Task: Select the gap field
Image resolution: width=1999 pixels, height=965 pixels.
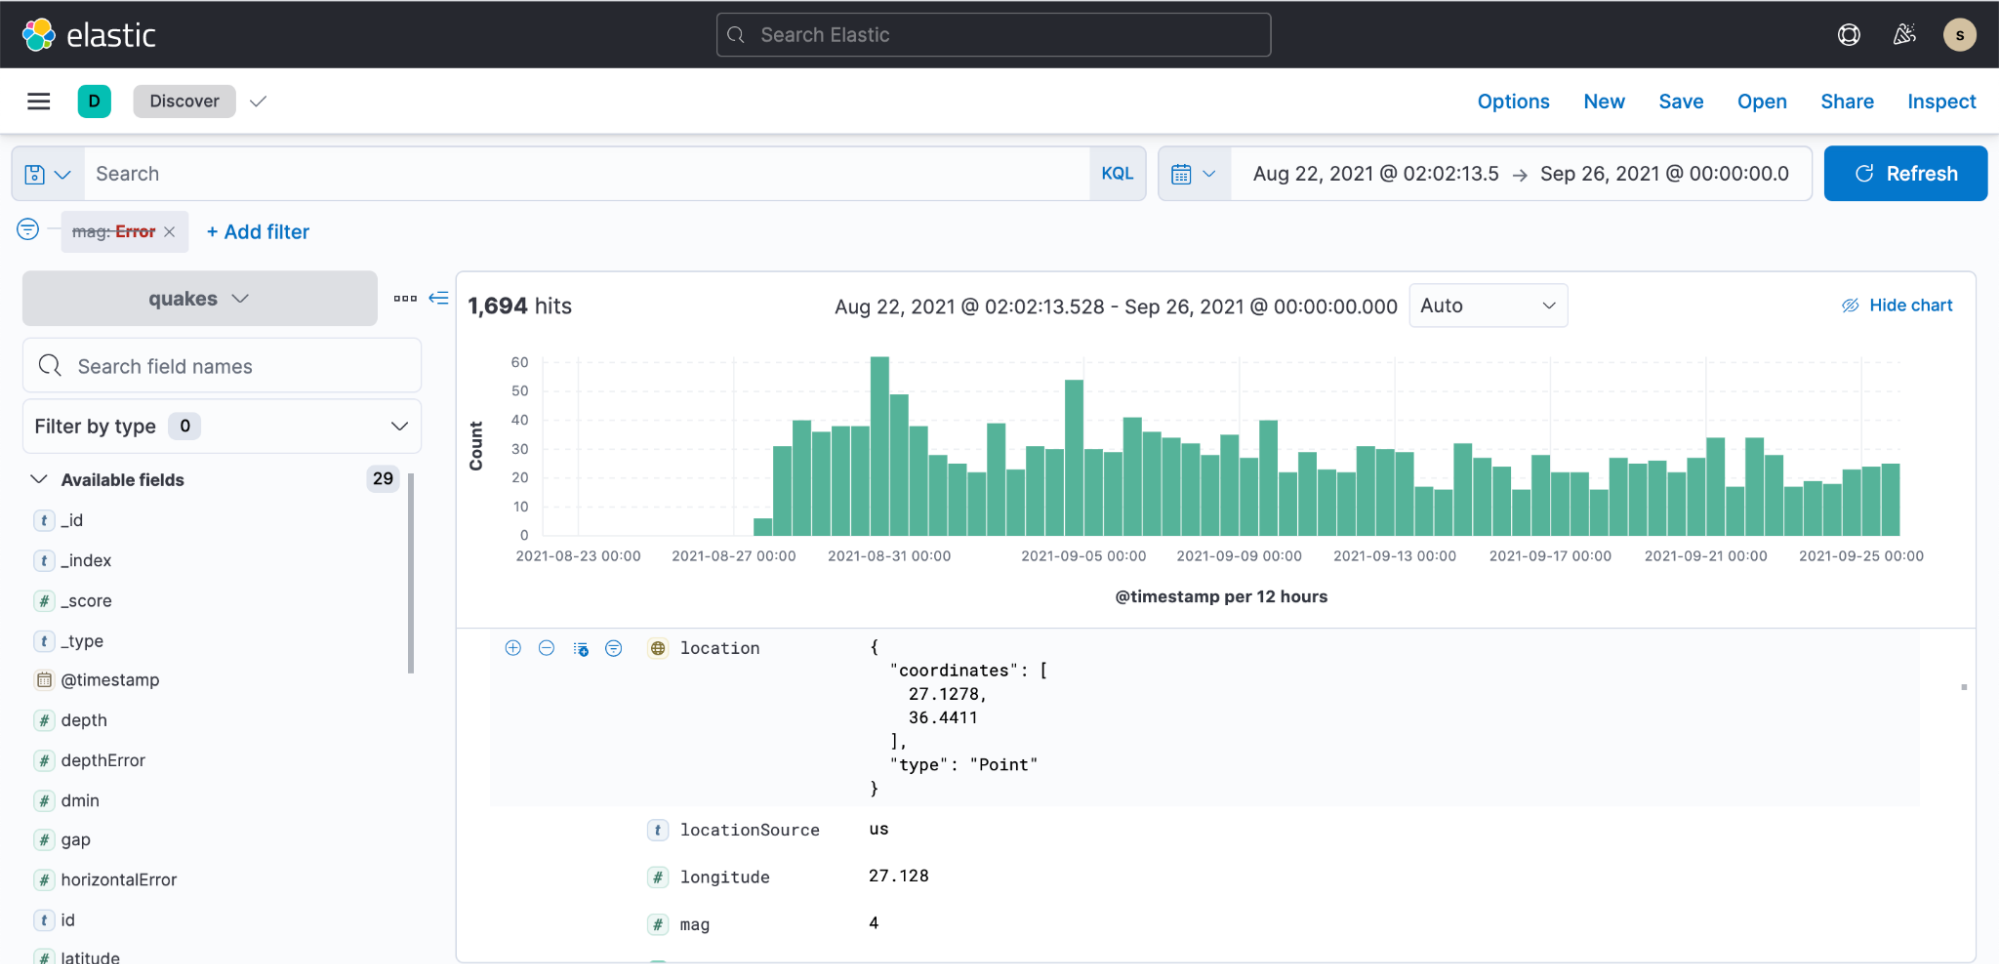Action: pos(76,840)
